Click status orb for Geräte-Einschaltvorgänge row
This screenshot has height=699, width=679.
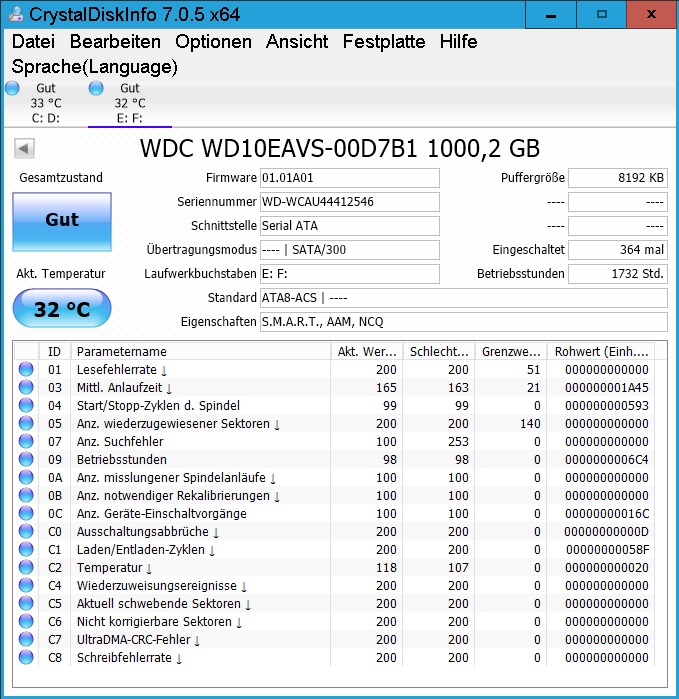(x=26, y=514)
